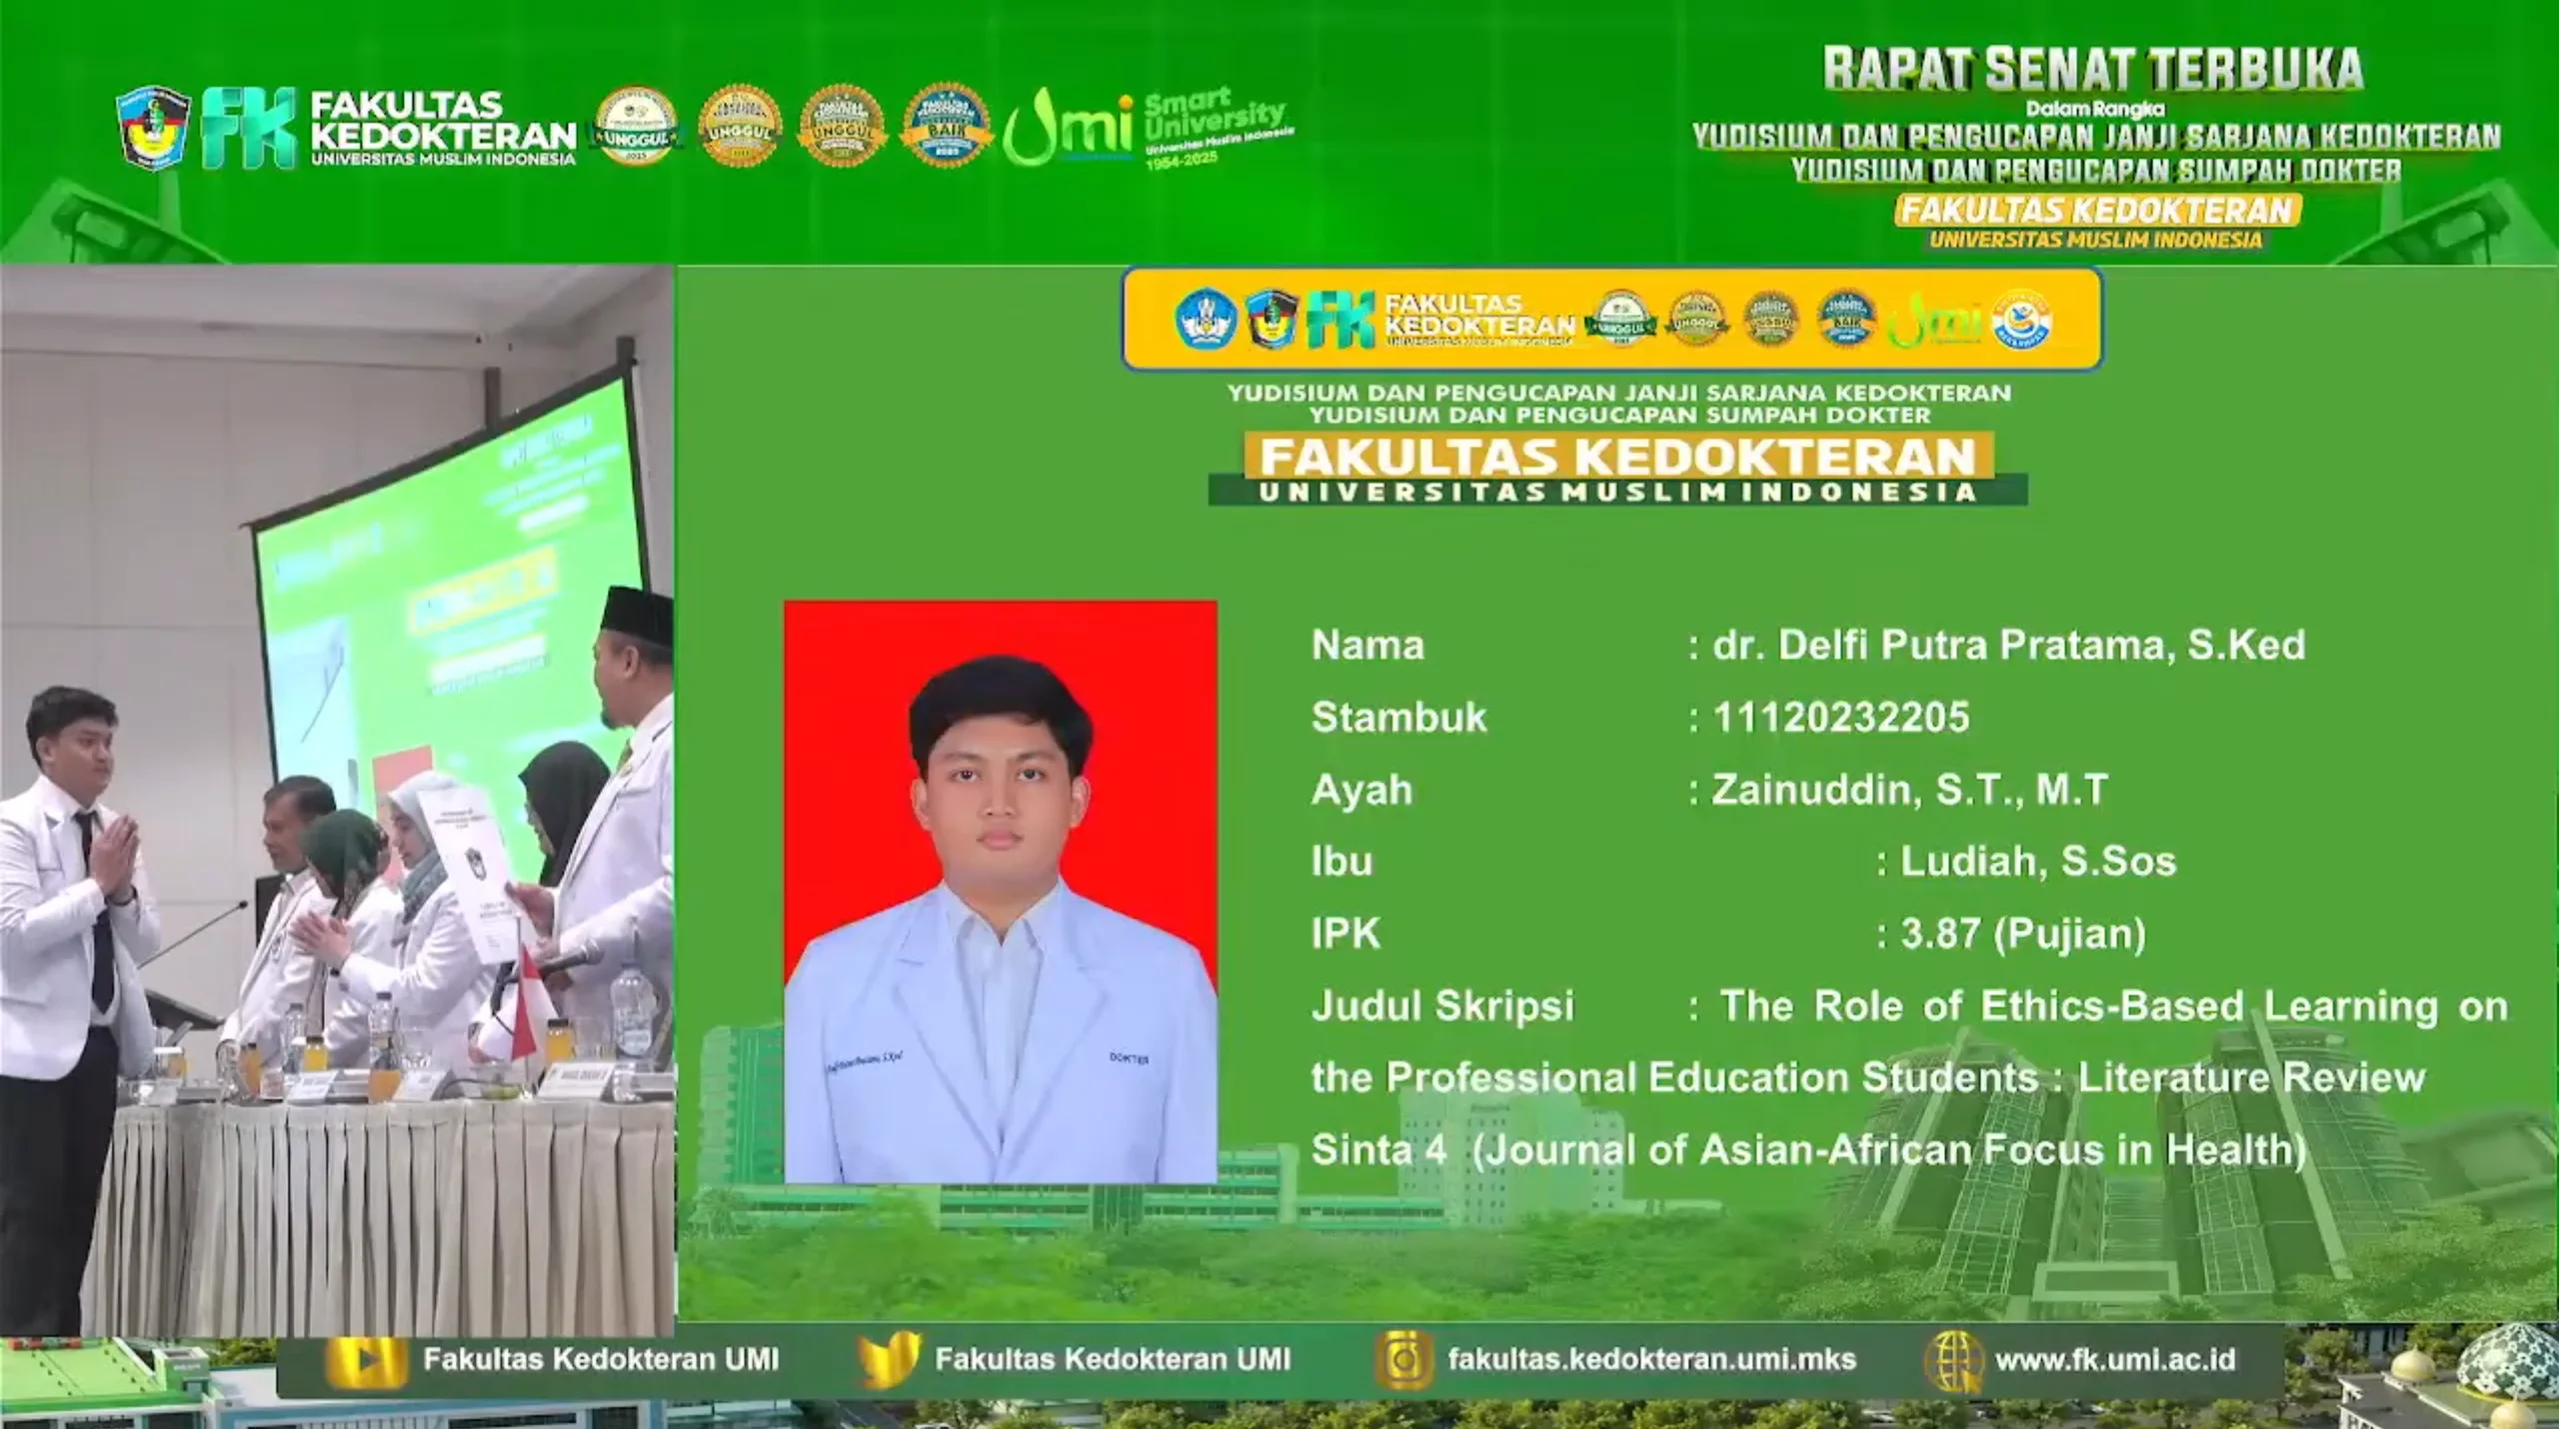The width and height of the screenshot is (2559, 1429).
Task: Click the UMI Smart University logo
Action: tap(1148, 128)
